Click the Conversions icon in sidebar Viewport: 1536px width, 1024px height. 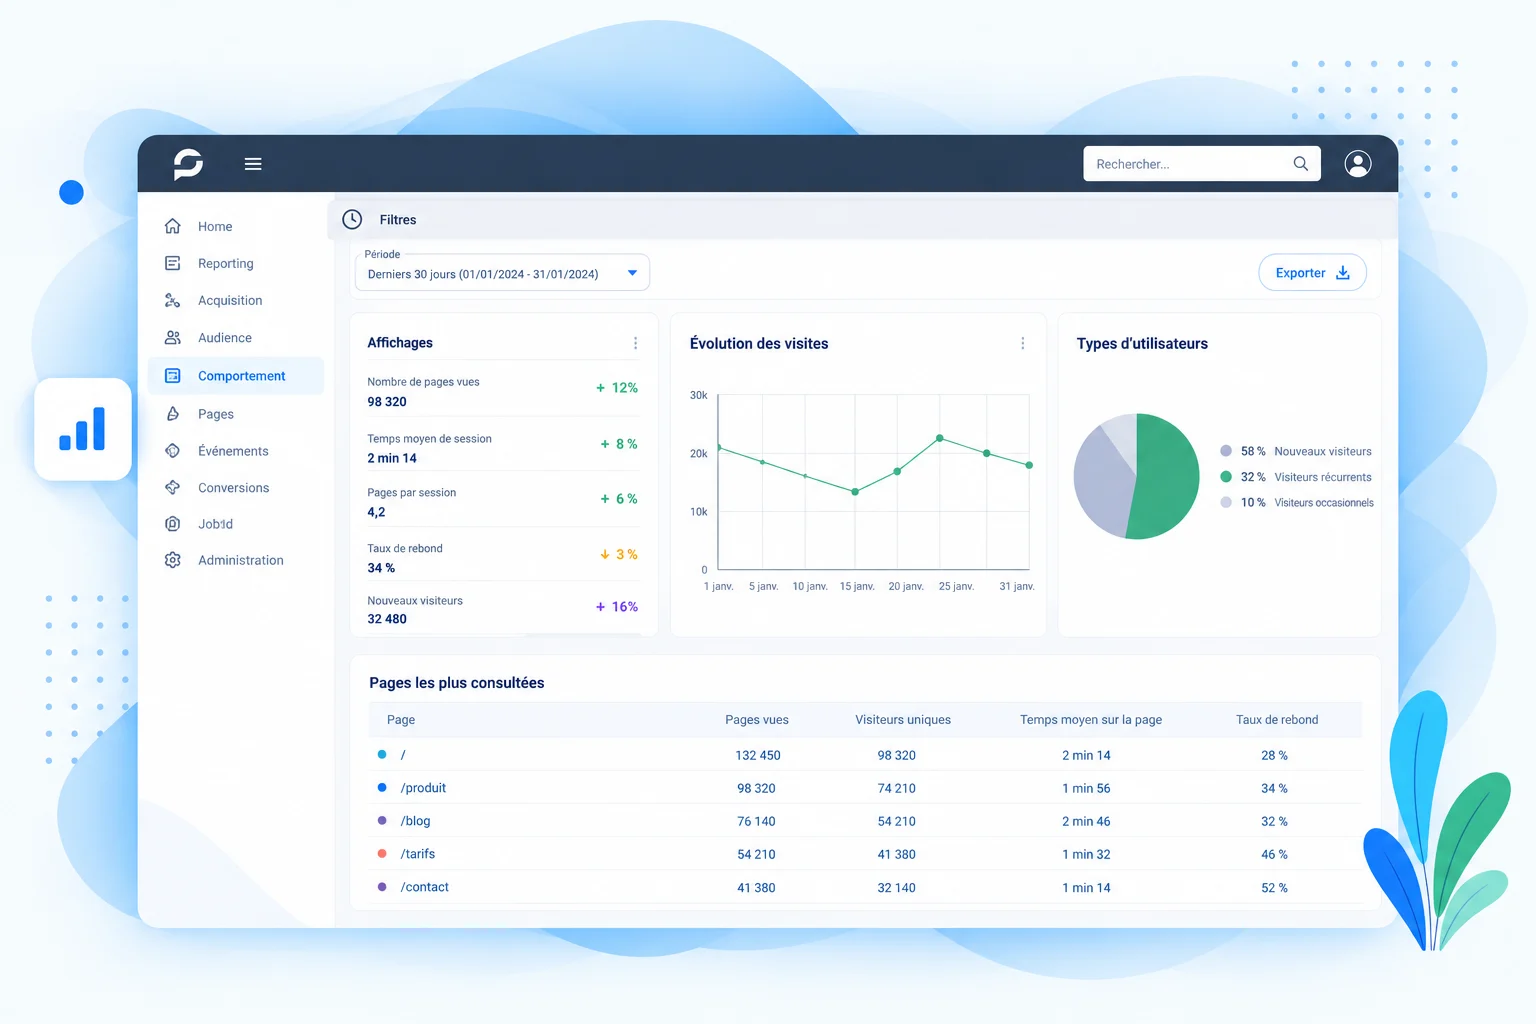point(173,488)
